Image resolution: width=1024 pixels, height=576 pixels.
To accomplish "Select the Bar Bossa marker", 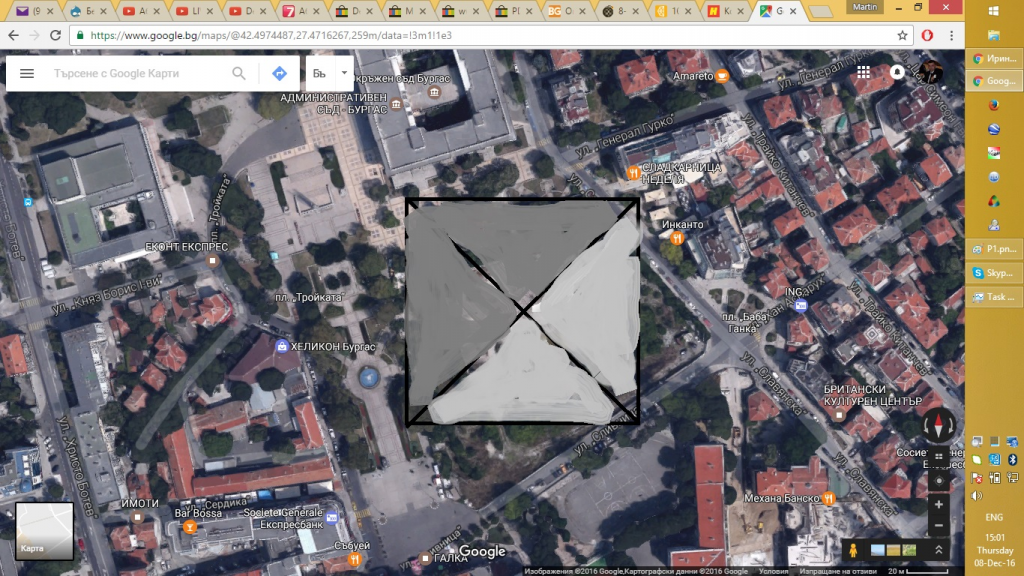I will [x=189, y=526].
